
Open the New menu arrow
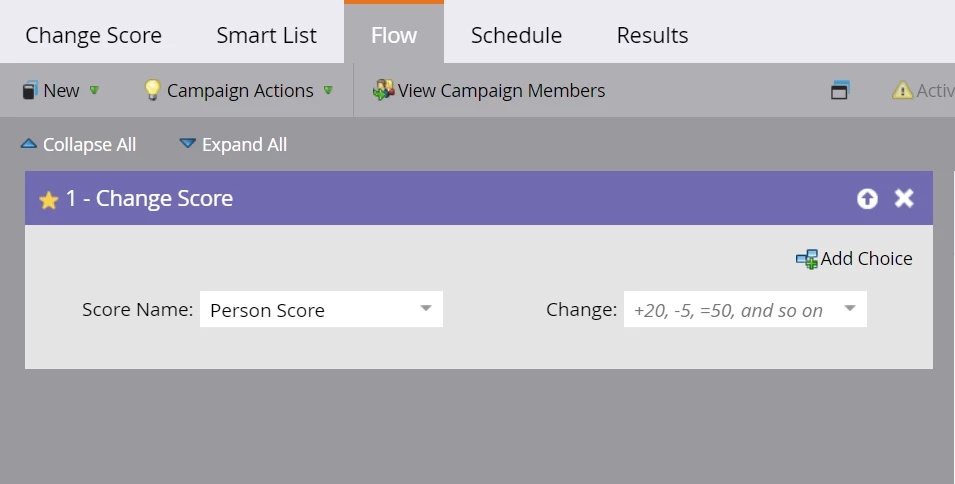coord(94,91)
